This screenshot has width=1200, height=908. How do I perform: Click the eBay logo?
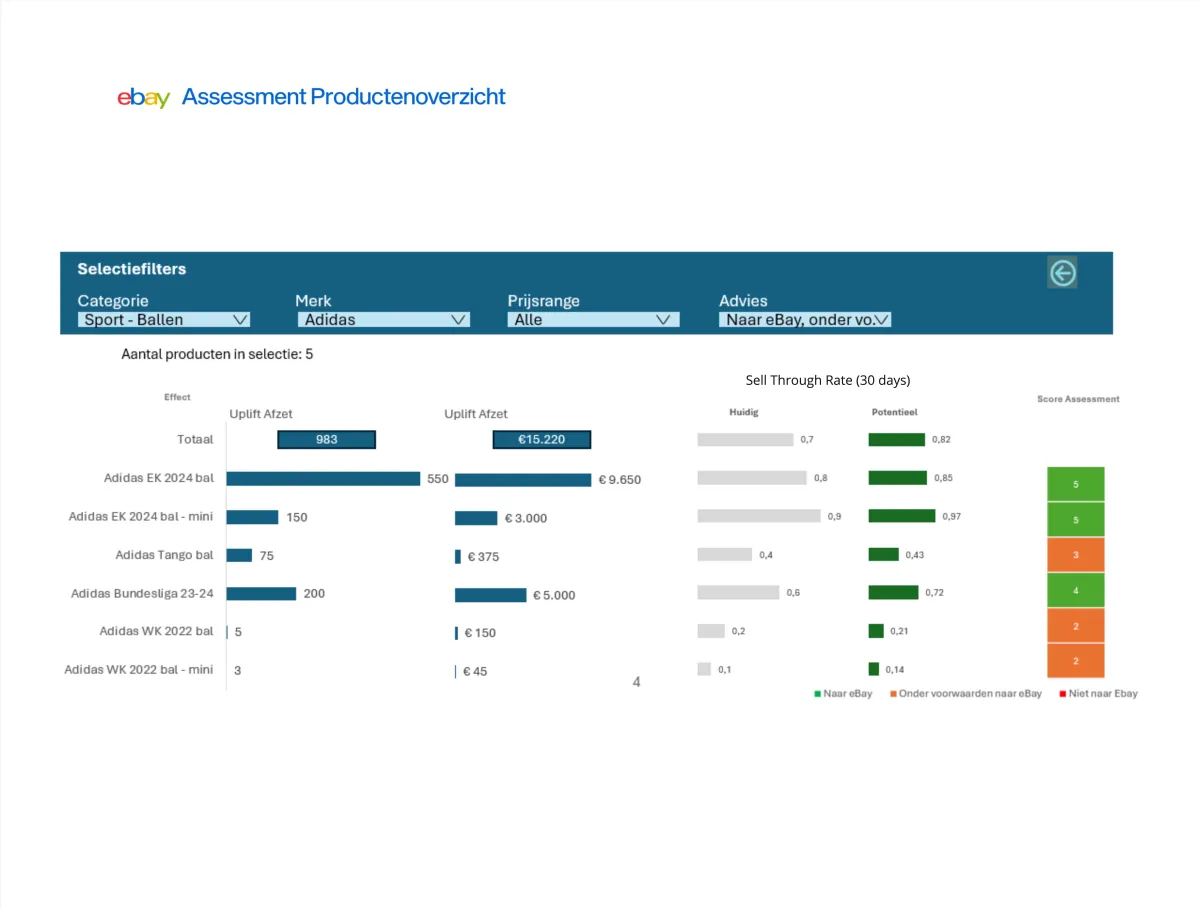[143, 97]
